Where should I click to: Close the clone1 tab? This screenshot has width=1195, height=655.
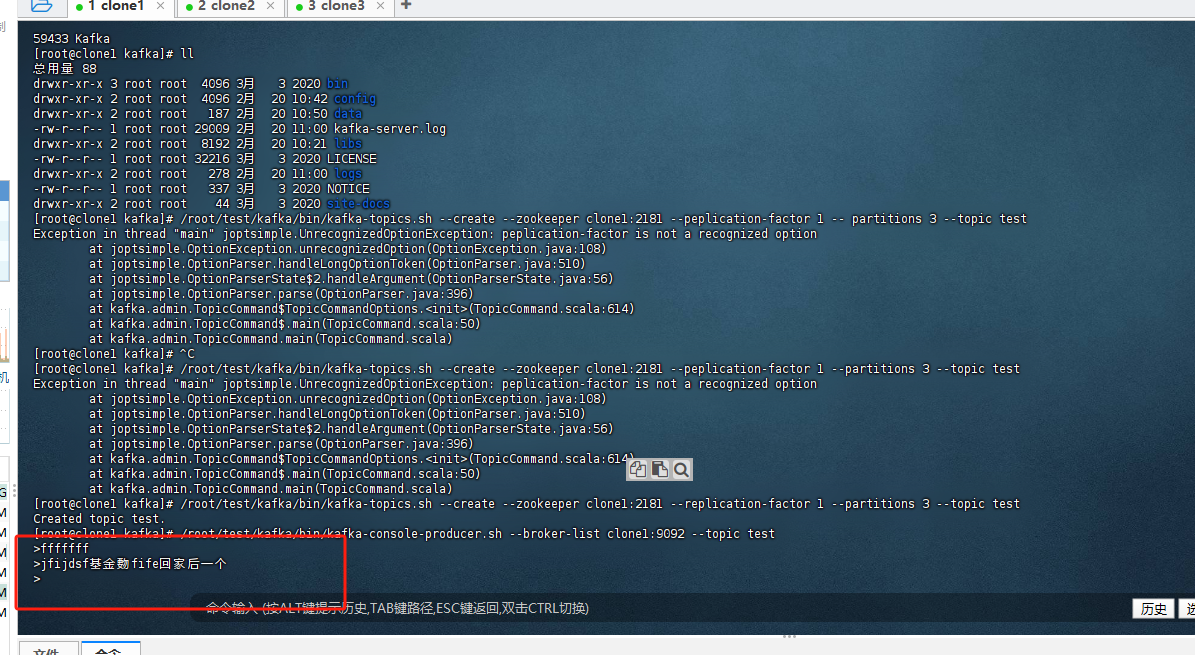coord(160,6)
